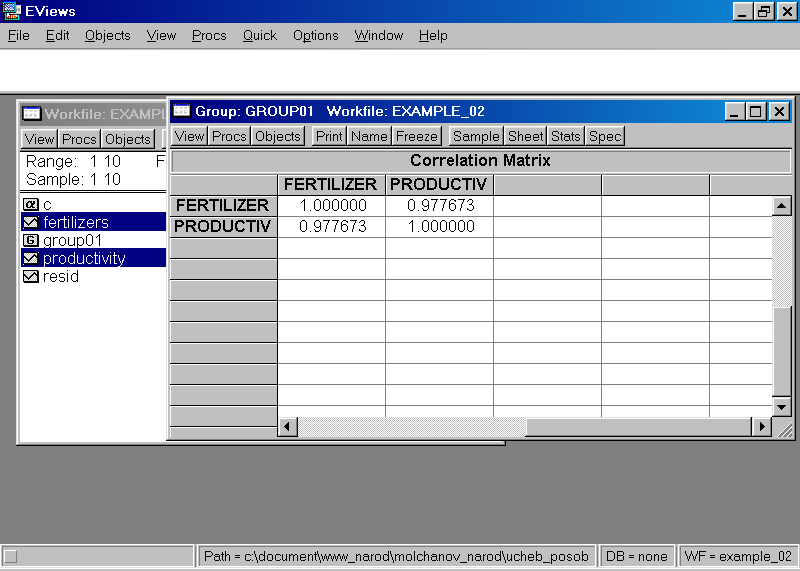Click DB = none in status bar
Viewport: 800px width, 571px height.
(x=636, y=556)
